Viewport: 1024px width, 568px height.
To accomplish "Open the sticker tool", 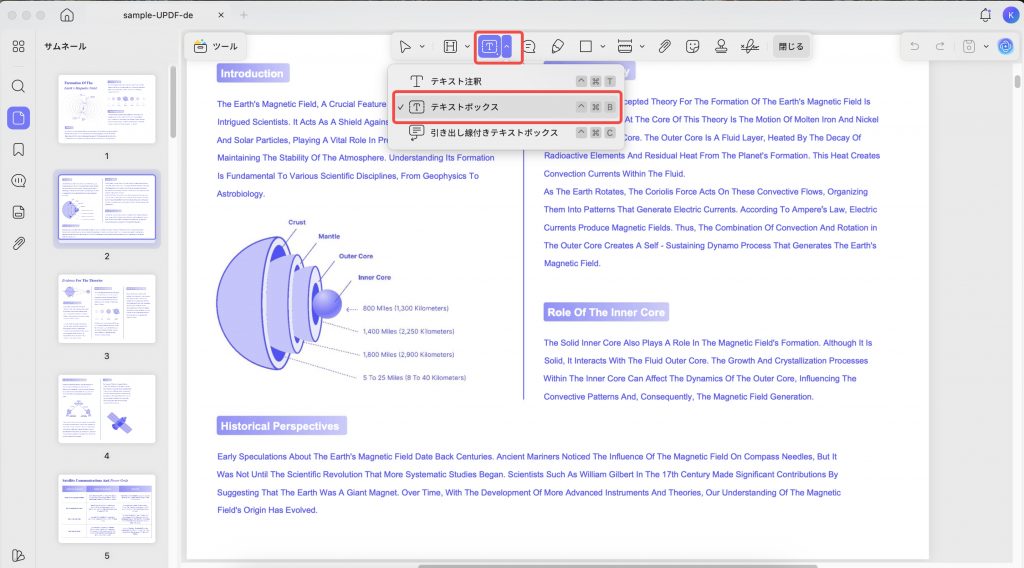I will point(692,46).
